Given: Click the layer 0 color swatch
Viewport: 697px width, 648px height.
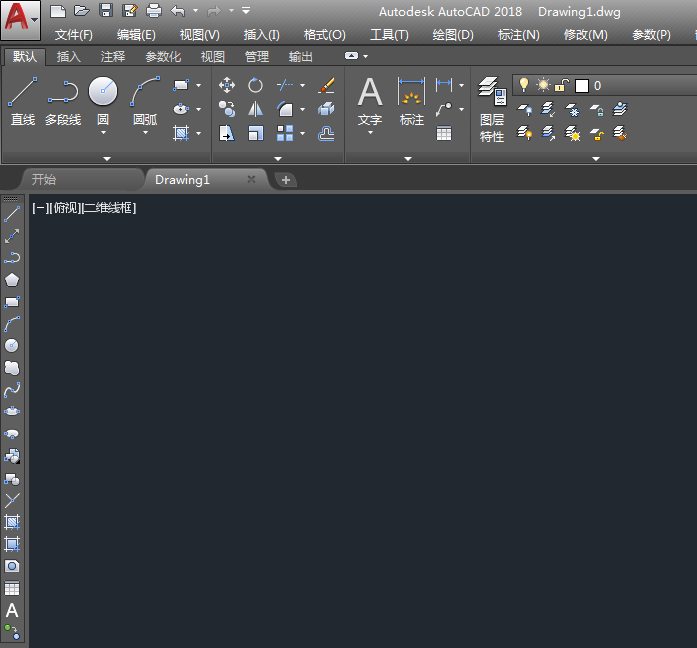Looking at the screenshot, I should tap(582, 86).
